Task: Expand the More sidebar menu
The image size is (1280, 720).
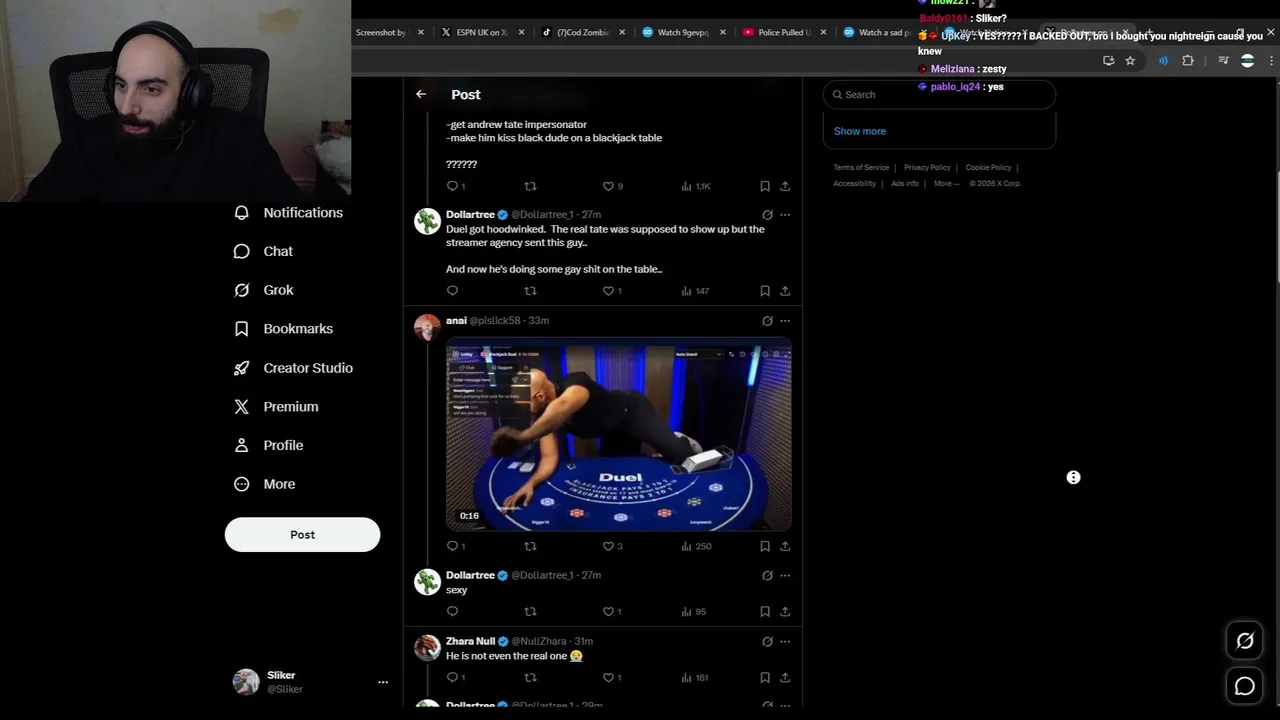Action: pyautogui.click(x=264, y=484)
